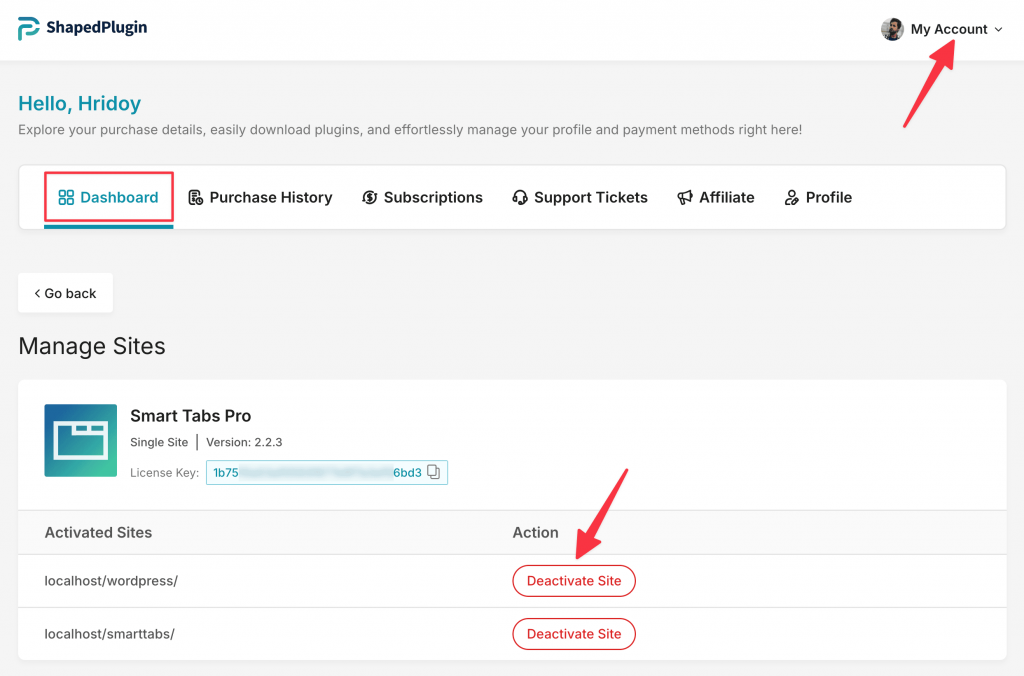Switch to the Affiliate tab
1024x676 pixels.
(716, 197)
